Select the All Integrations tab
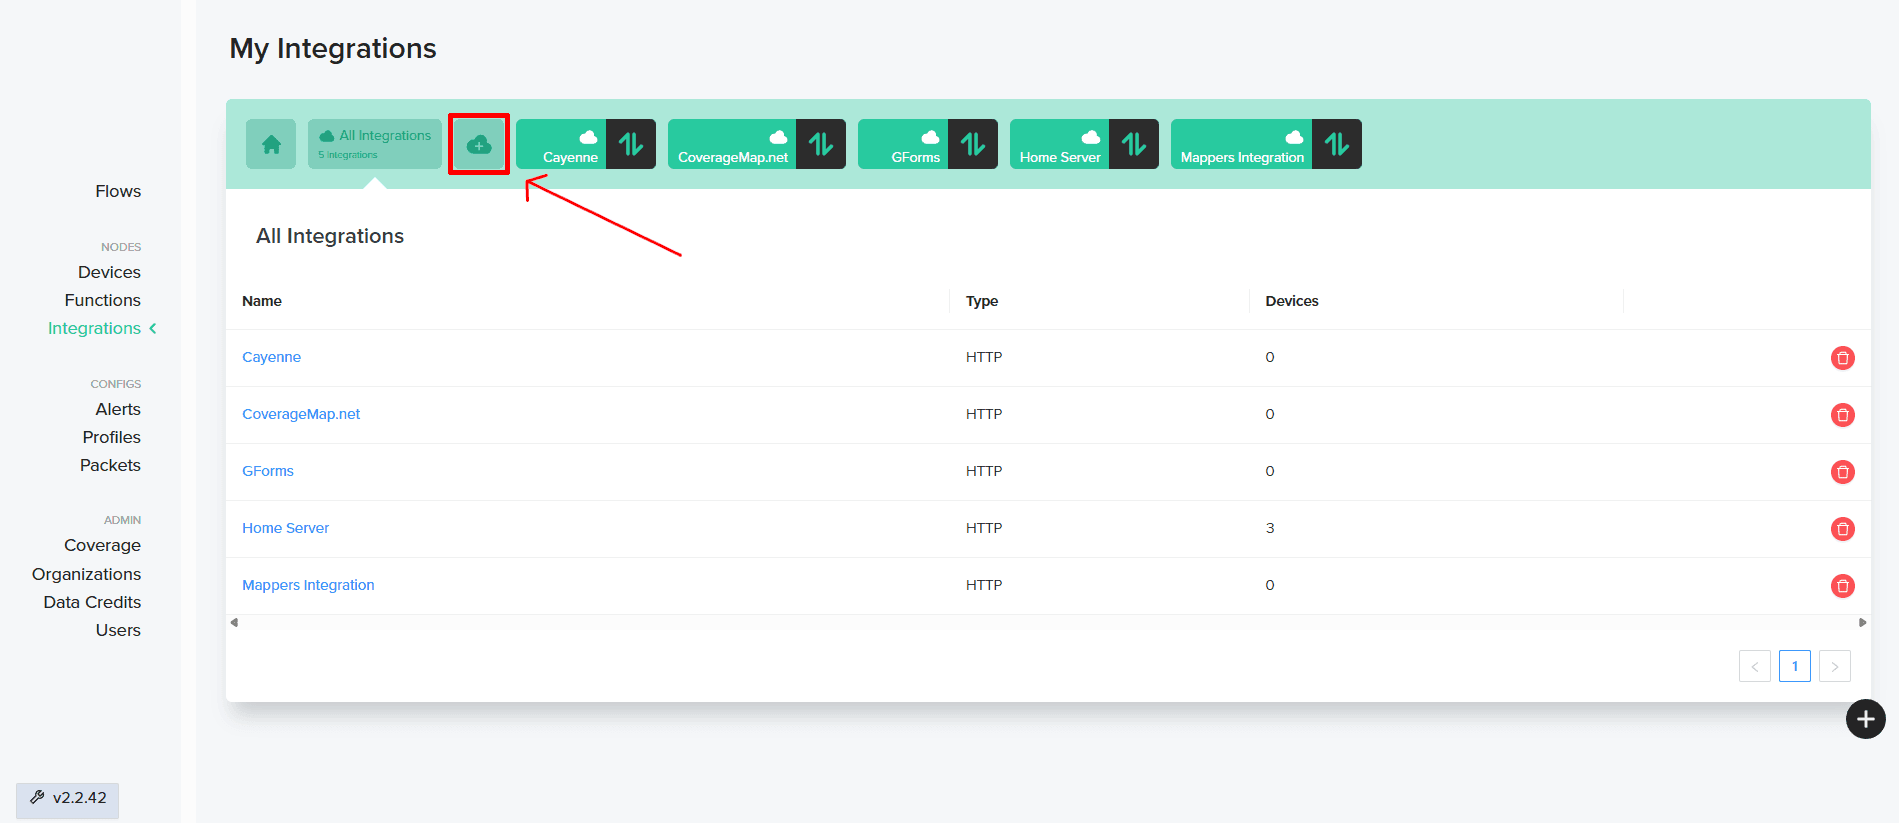 [375, 144]
